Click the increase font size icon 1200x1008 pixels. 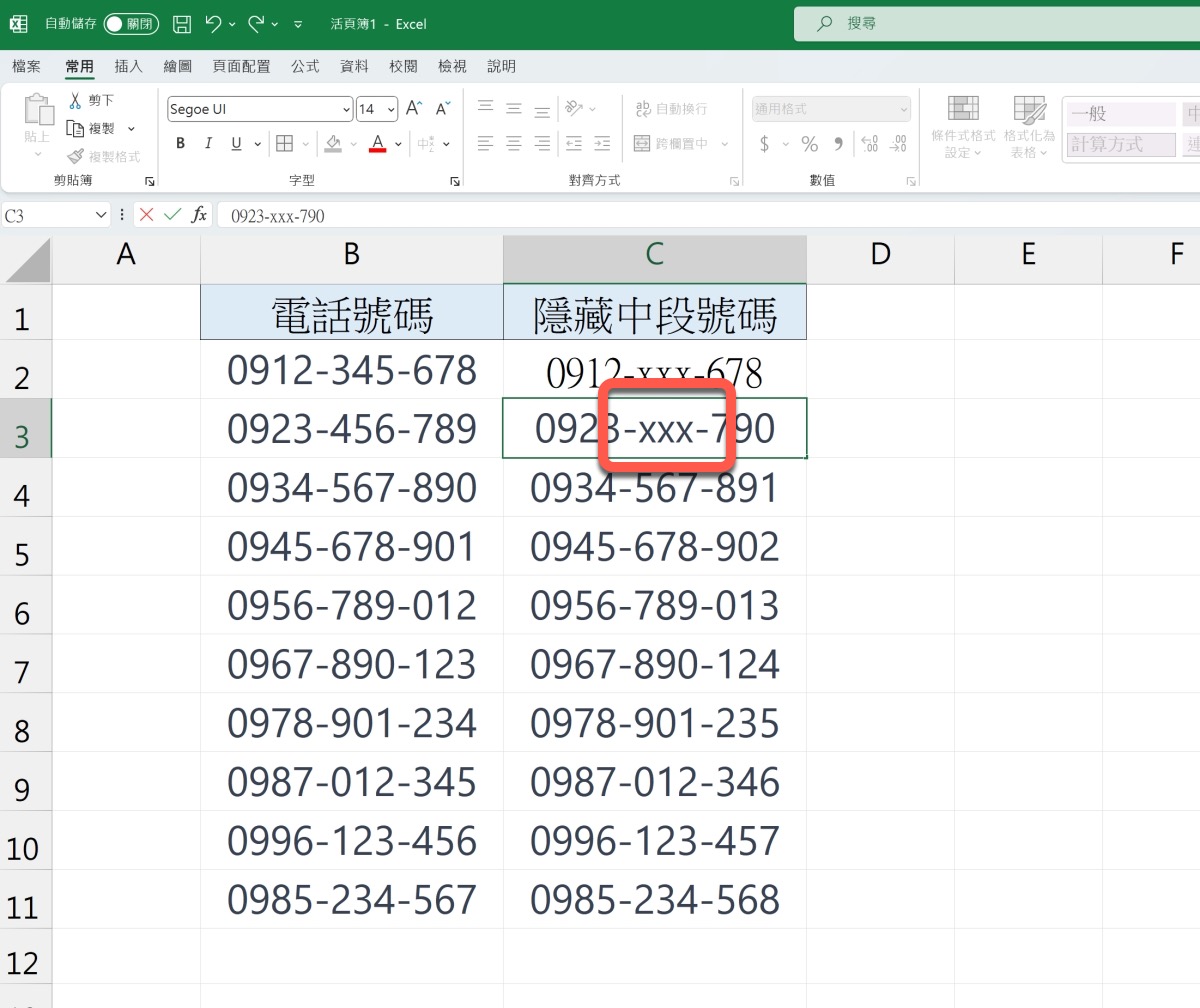(x=414, y=109)
